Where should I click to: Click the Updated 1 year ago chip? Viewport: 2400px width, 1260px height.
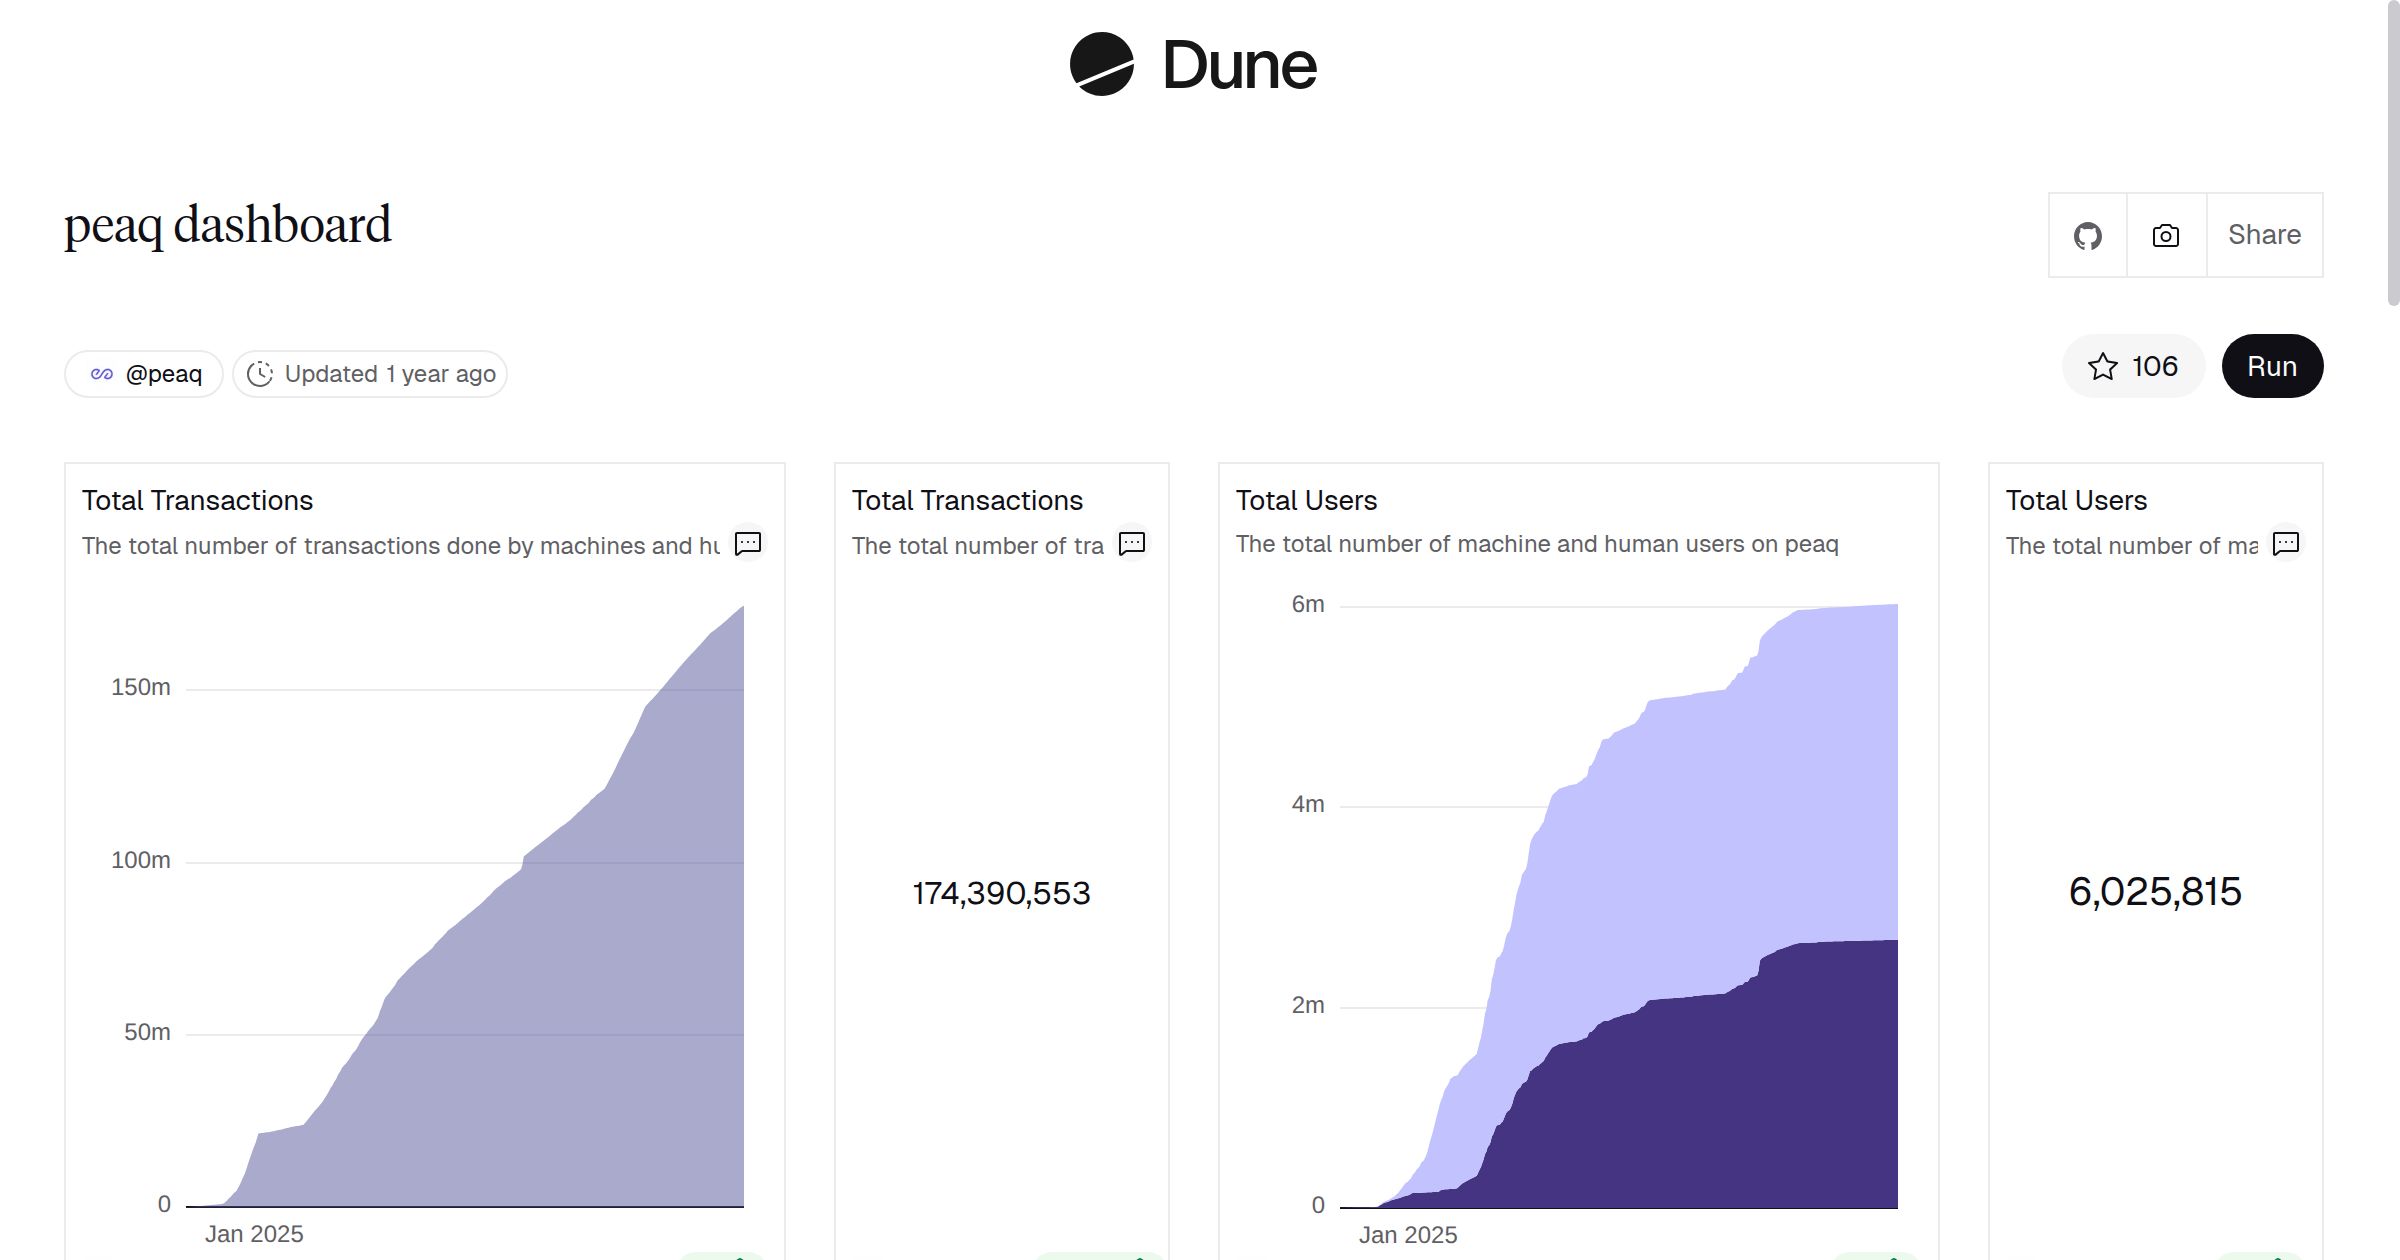[369, 373]
